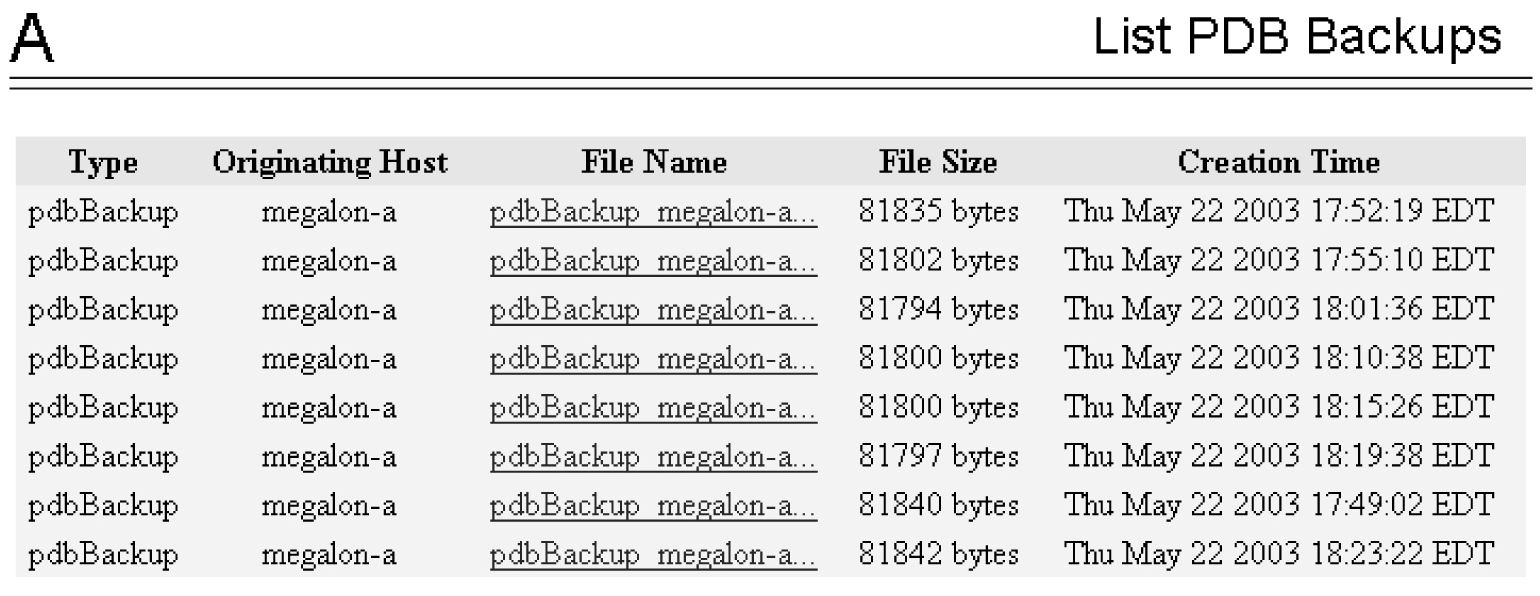This screenshot has width=1540, height=596.
Task: Select the 17:49:02 EDT creation time cell
Action: click(1278, 505)
